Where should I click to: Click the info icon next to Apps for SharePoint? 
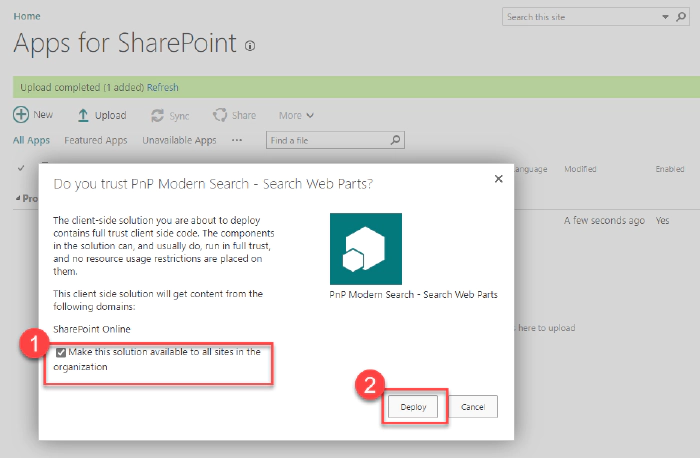(250, 46)
